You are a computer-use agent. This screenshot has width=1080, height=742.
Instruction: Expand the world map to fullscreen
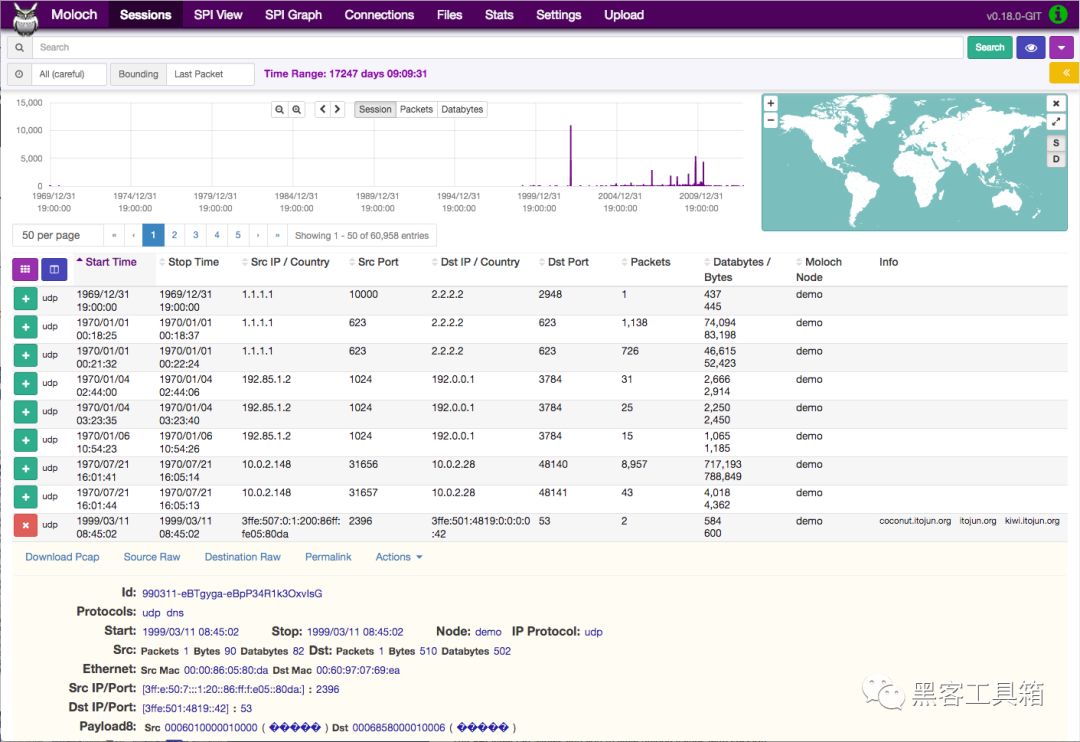(1056, 121)
